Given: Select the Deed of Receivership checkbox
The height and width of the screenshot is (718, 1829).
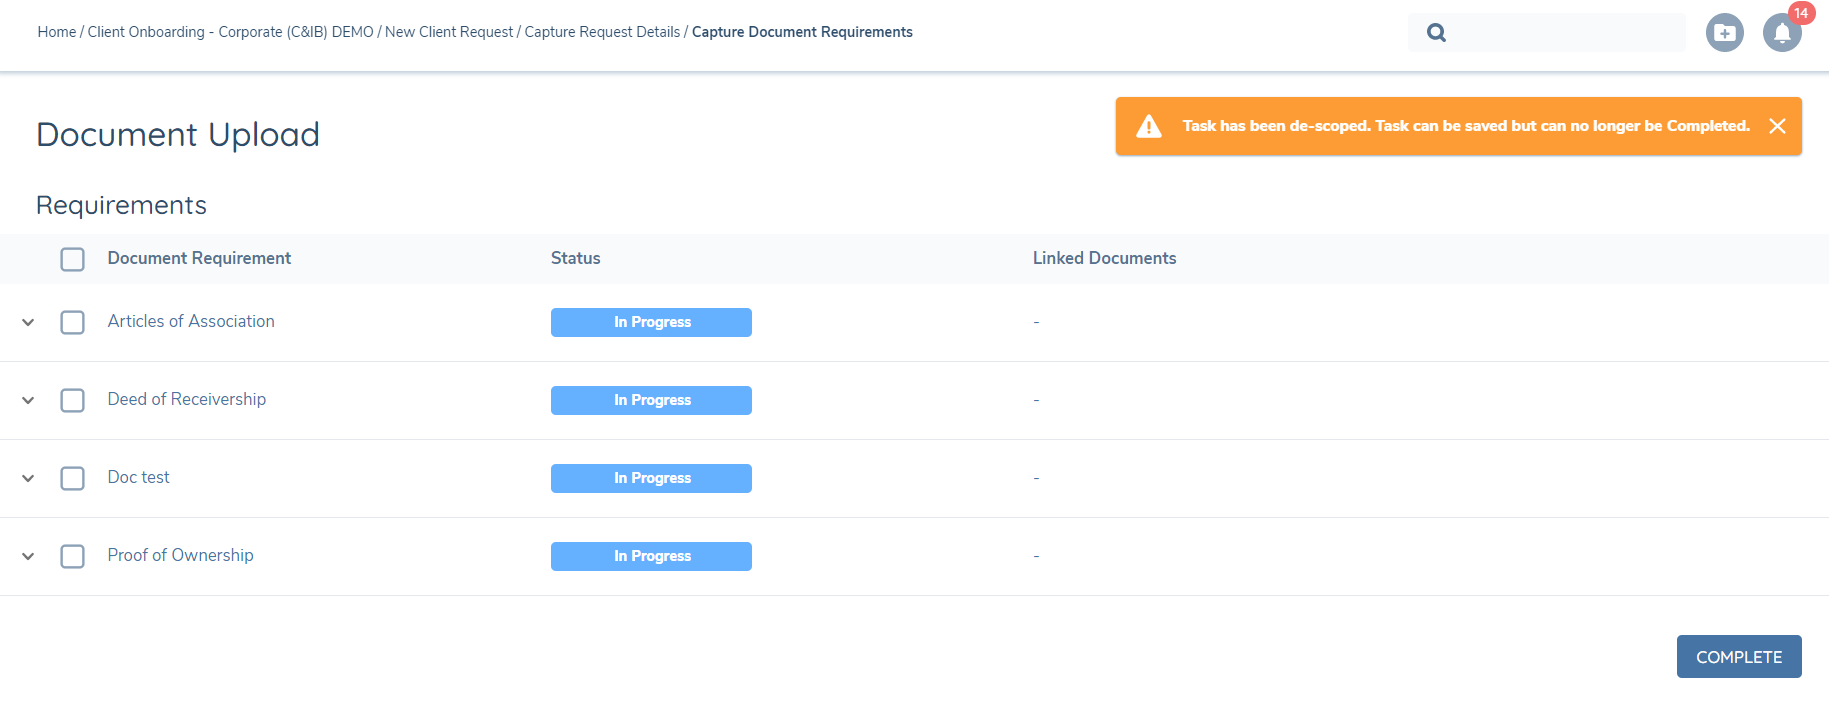Looking at the screenshot, I should pyautogui.click(x=73, y=400).
